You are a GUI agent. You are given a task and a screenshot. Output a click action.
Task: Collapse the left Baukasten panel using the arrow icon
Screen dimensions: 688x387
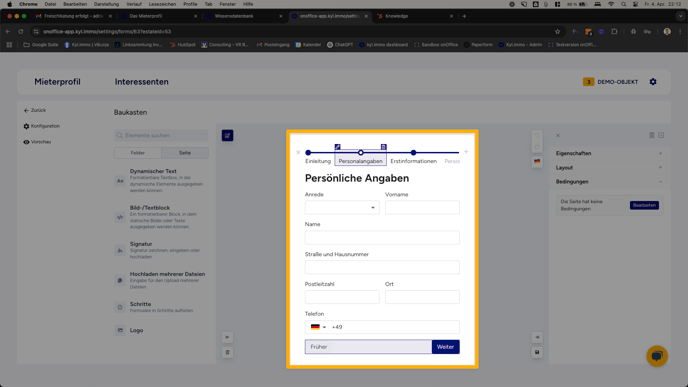point(227,337)
